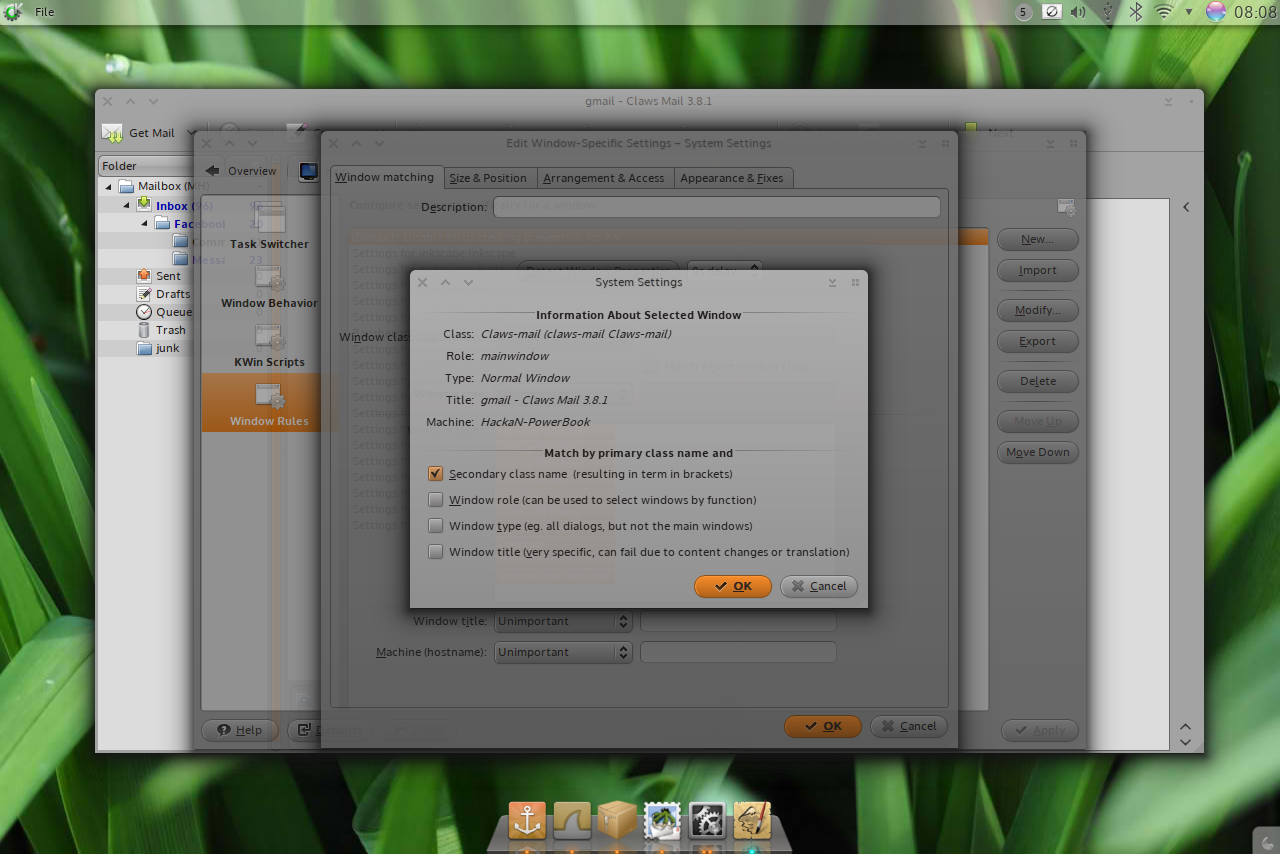Click in the Description input field
Viewport: 1280px width, 854px height.
pyautogui.click(x=716, y=206)
